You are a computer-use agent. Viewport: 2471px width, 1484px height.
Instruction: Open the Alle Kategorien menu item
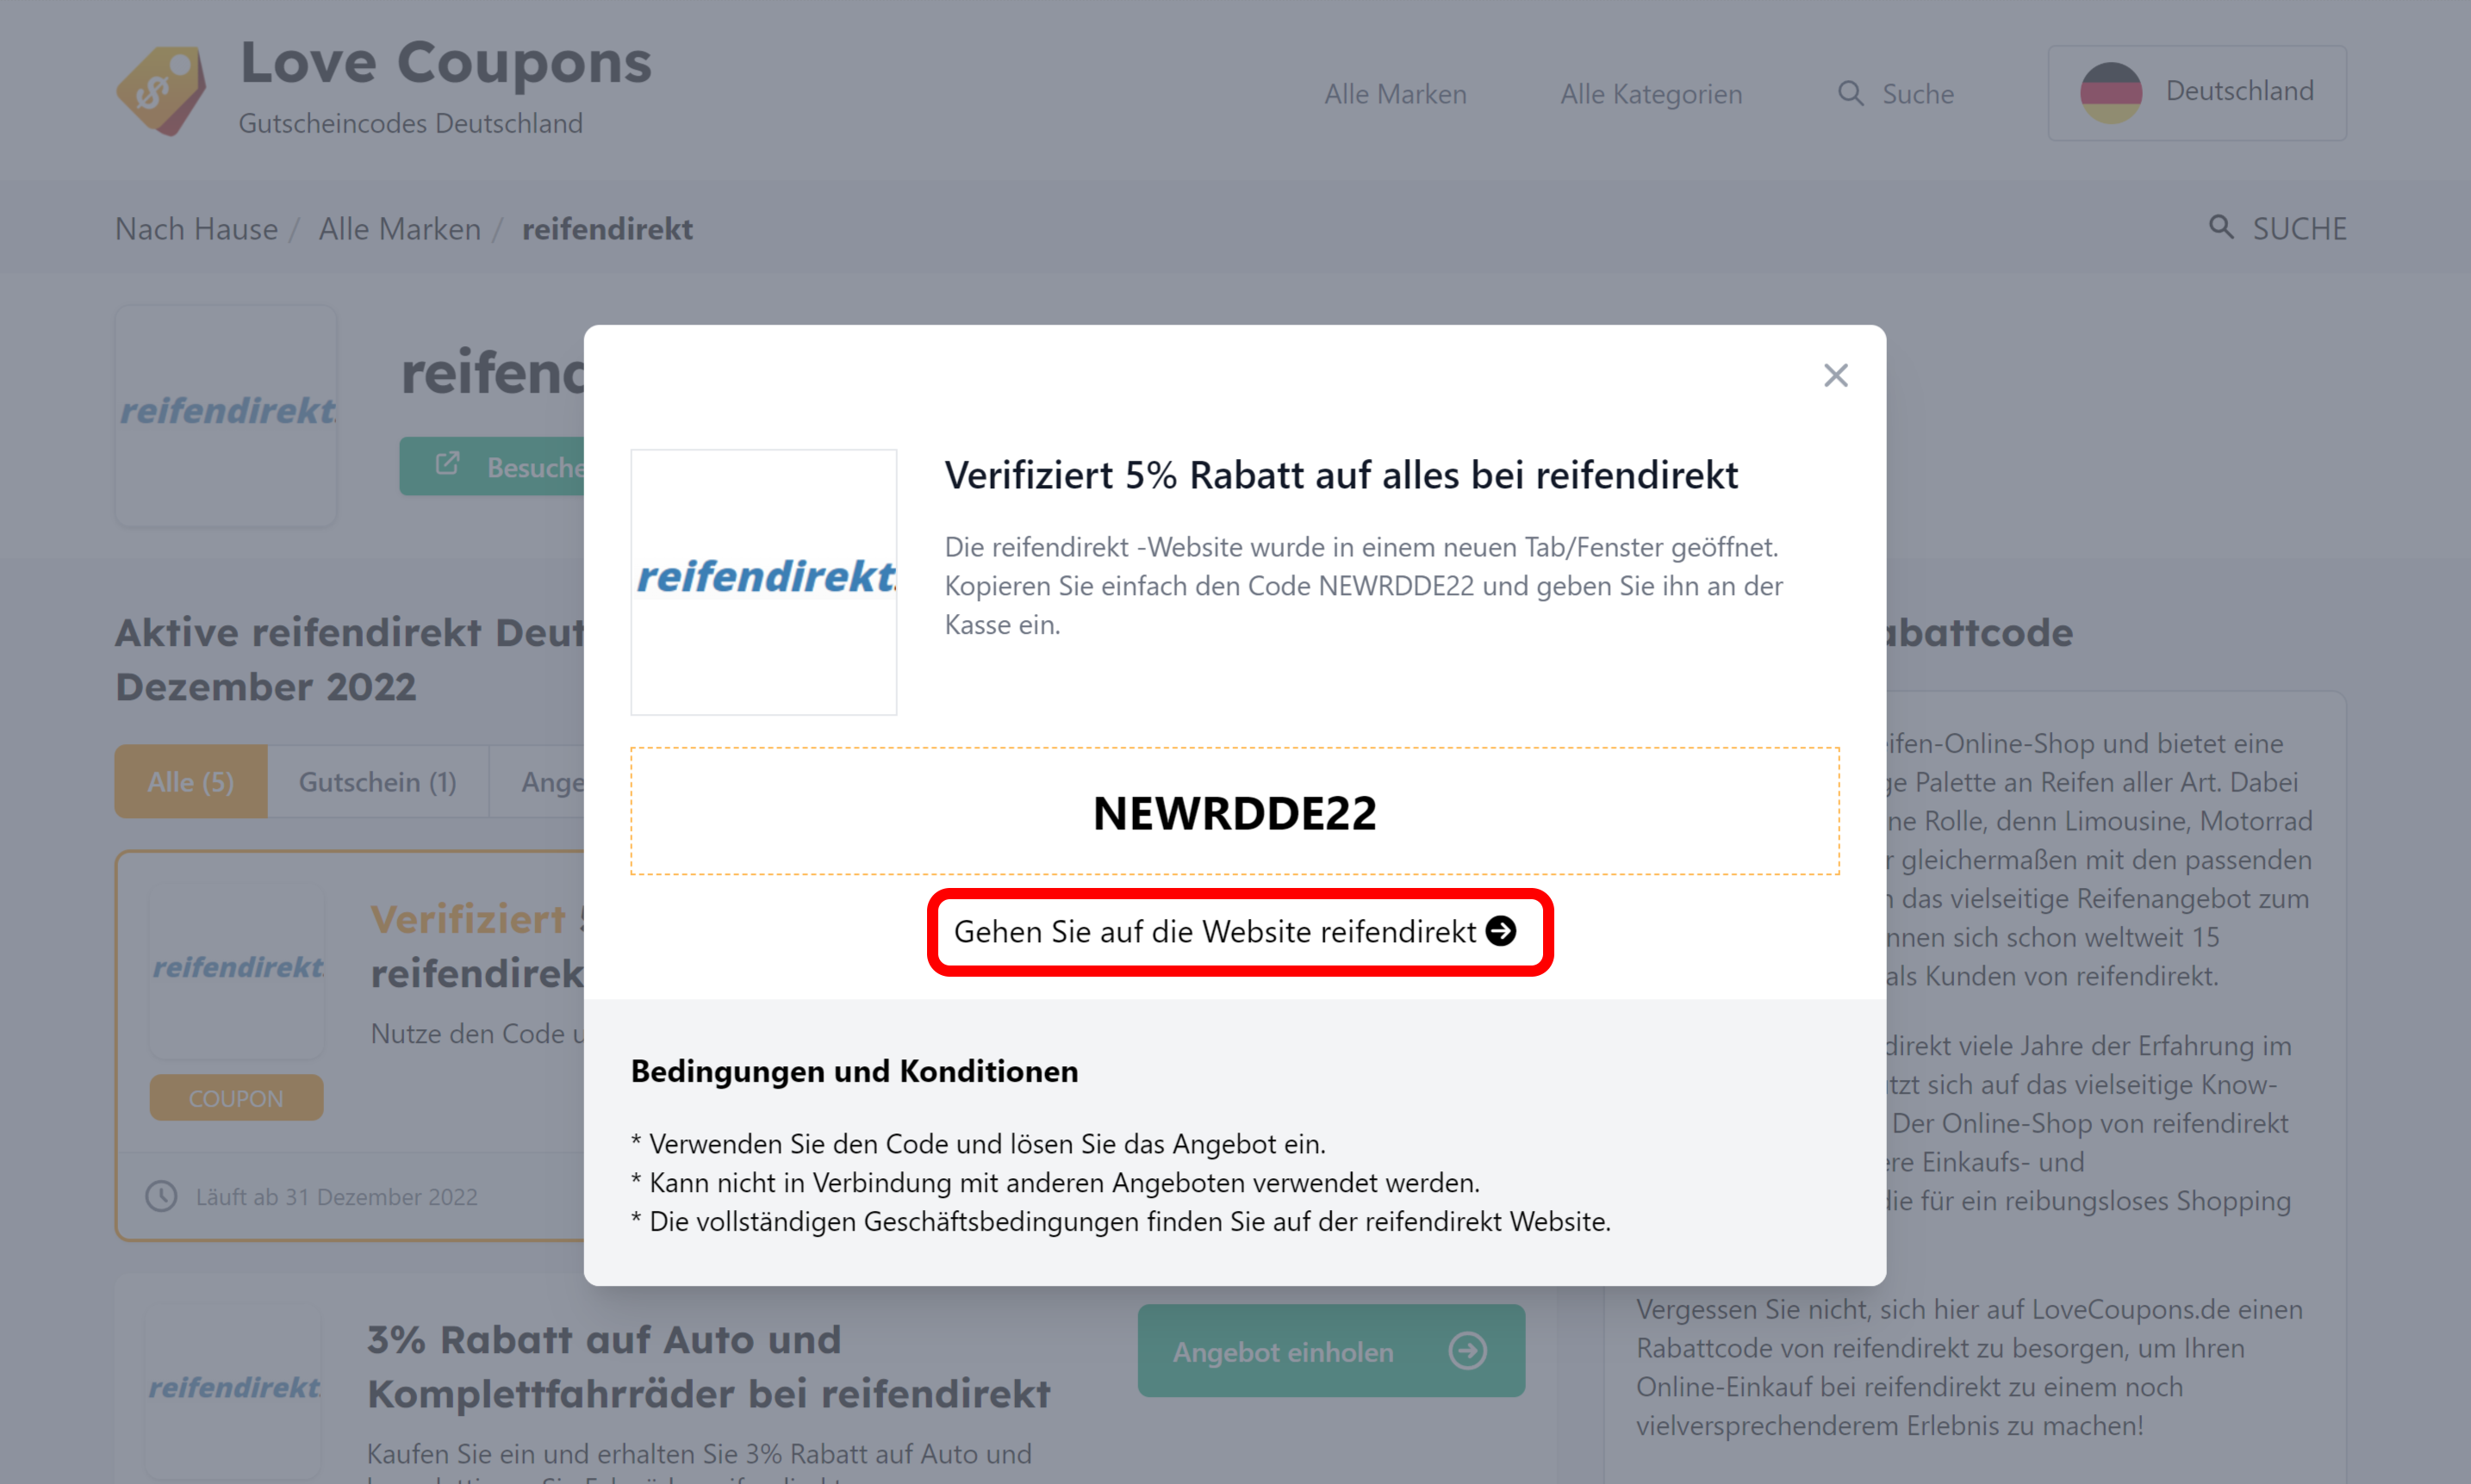click(1651, 94)
